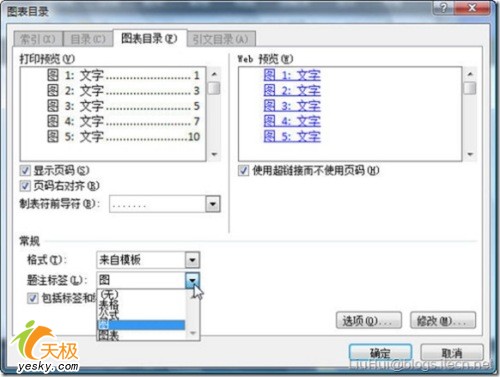
Task: Click the Web preview scrollbar thumb
Action: (x=470, y=88)
